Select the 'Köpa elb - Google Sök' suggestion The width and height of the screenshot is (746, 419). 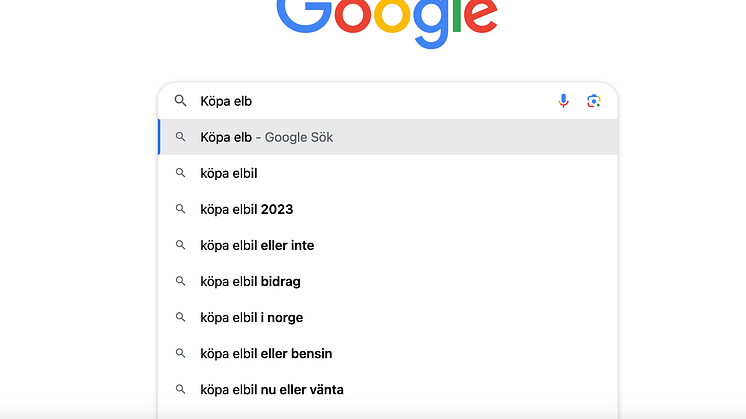tap(388, 137)
